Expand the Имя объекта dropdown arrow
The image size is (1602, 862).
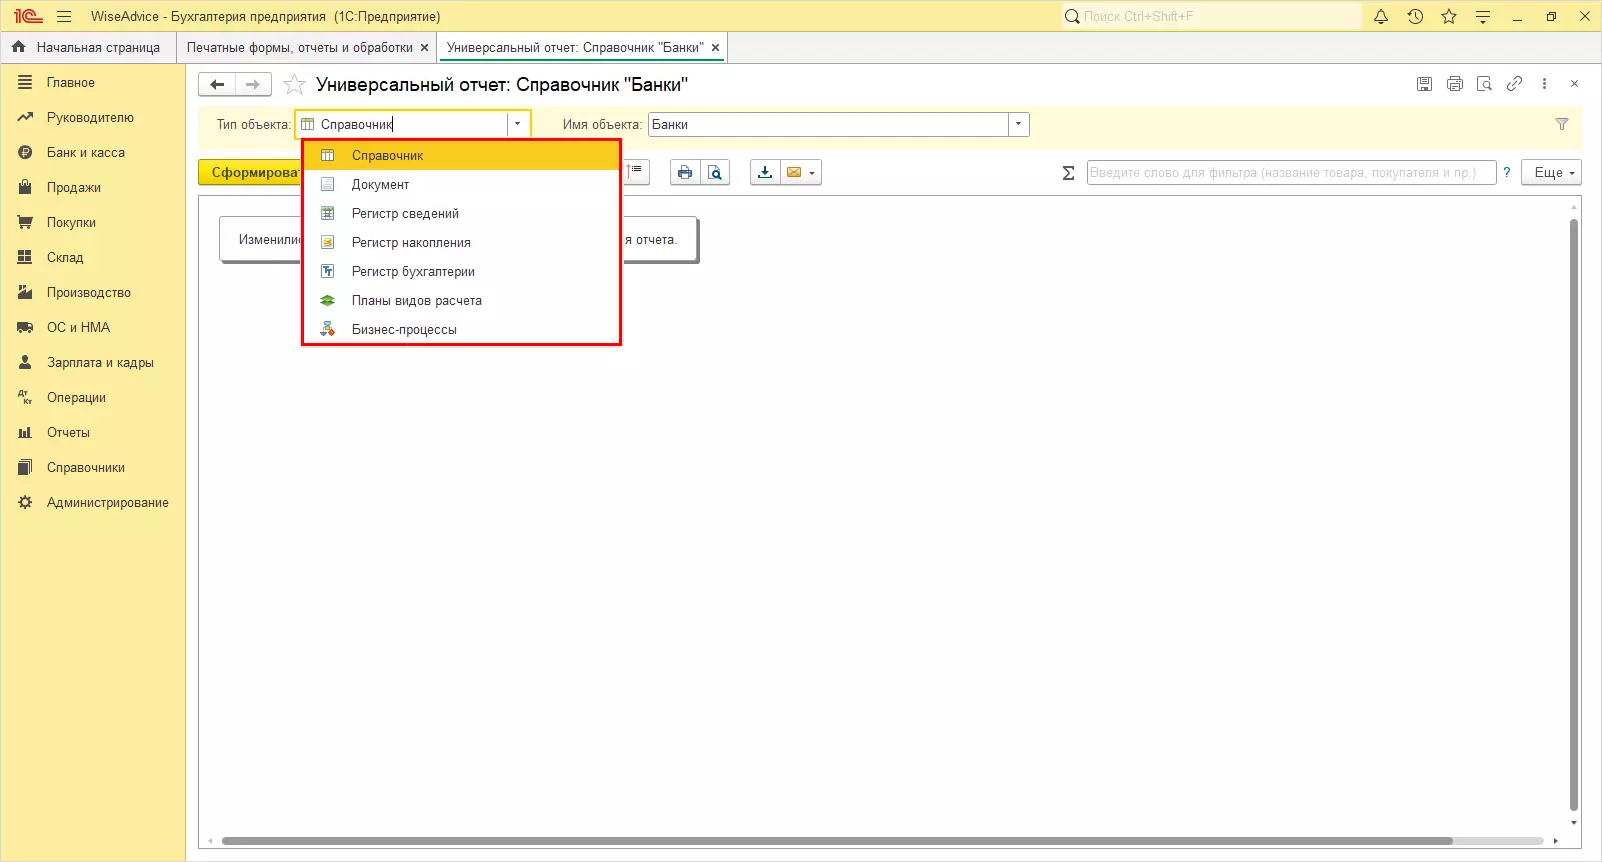tap(1018, 124)
